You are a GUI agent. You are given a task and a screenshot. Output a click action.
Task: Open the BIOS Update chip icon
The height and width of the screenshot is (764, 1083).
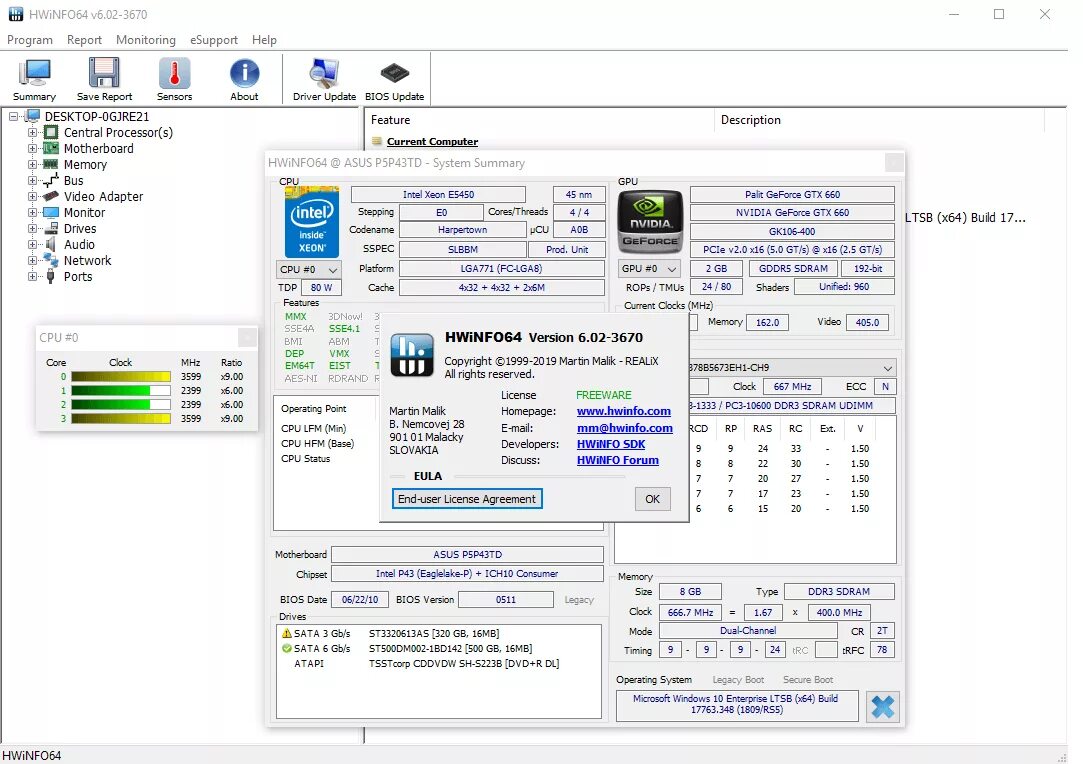pos(394,73)
